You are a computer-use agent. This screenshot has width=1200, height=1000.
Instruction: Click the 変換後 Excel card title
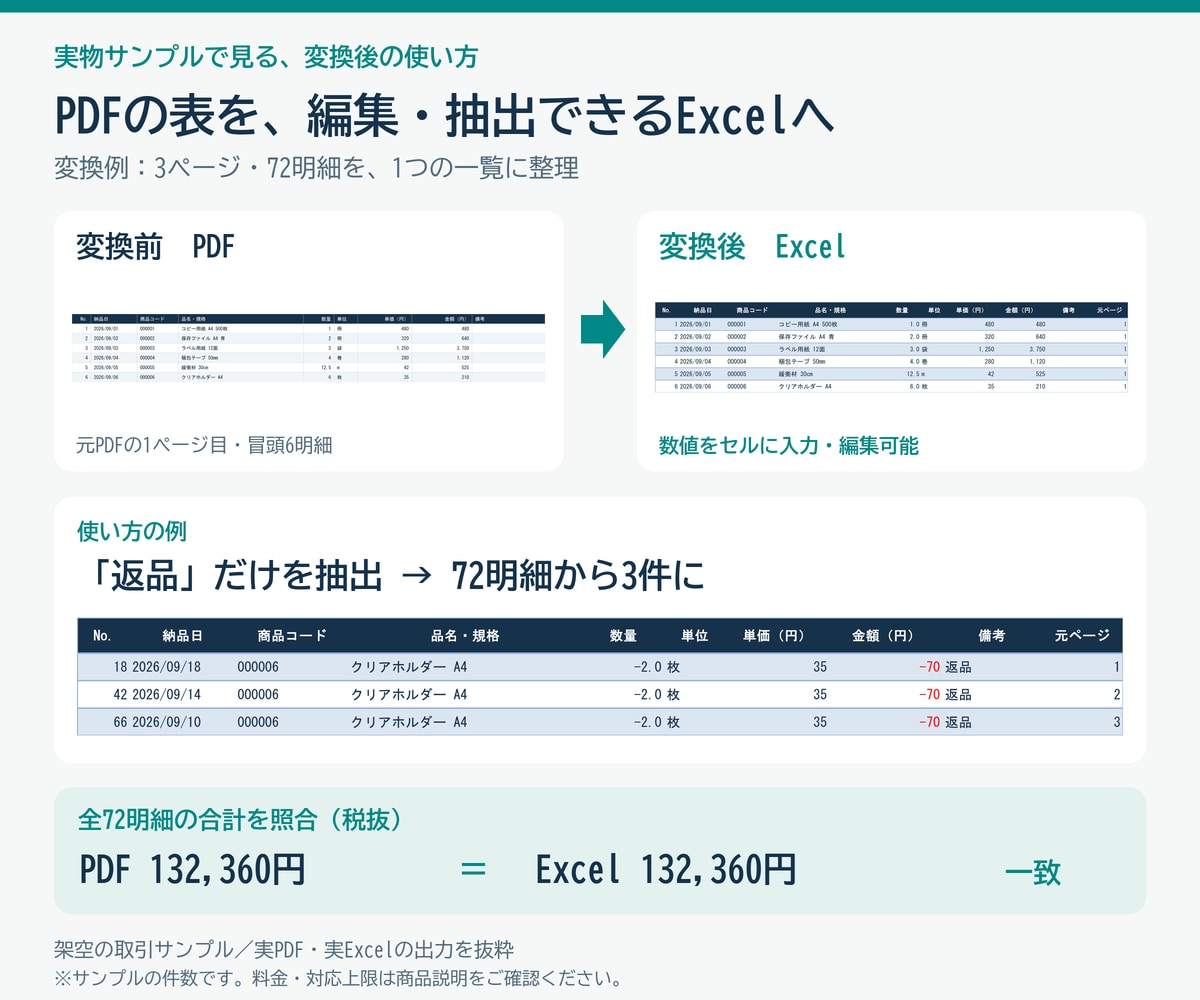(752, 246)
